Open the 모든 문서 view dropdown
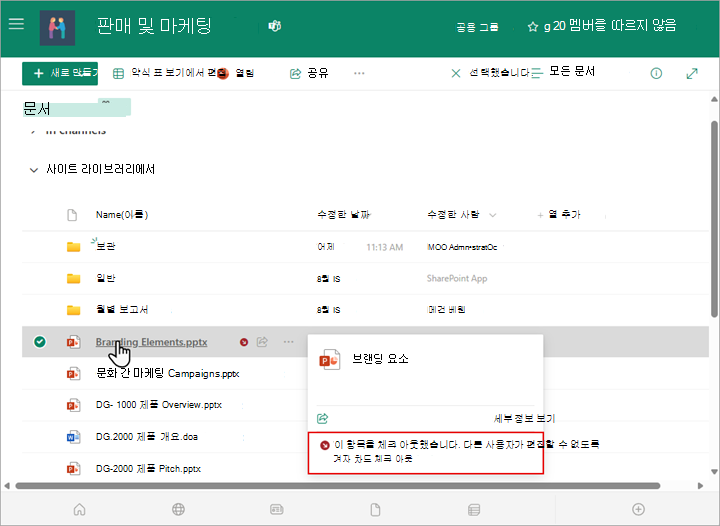 (x=563, y=72)
